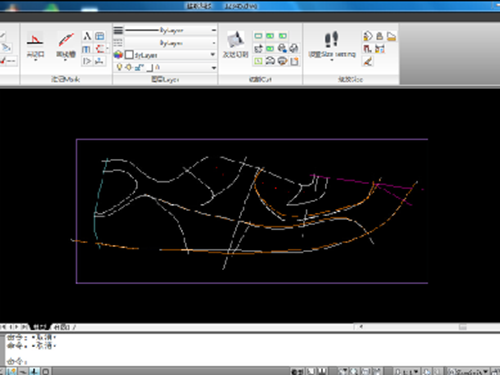Toggle the third highlighted status bar button

pos(34,371)
